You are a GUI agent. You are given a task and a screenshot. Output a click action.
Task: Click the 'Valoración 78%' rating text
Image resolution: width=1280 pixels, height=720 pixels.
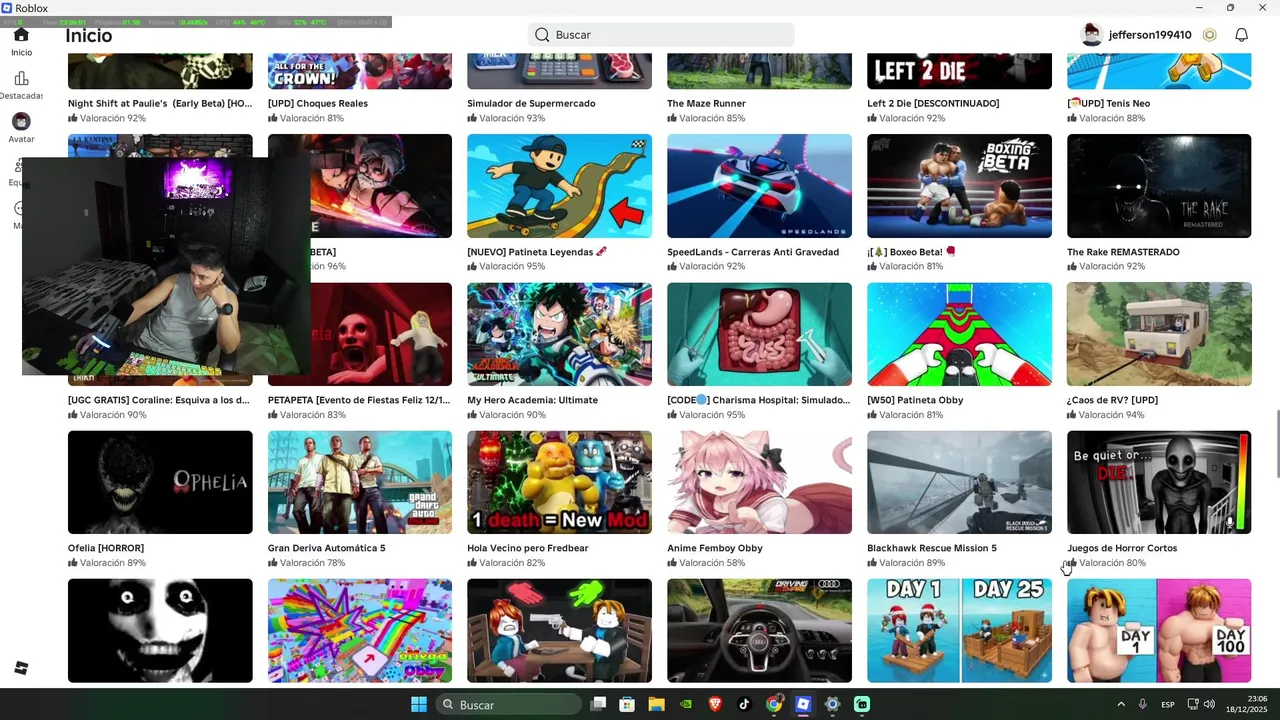coord(312,563)
